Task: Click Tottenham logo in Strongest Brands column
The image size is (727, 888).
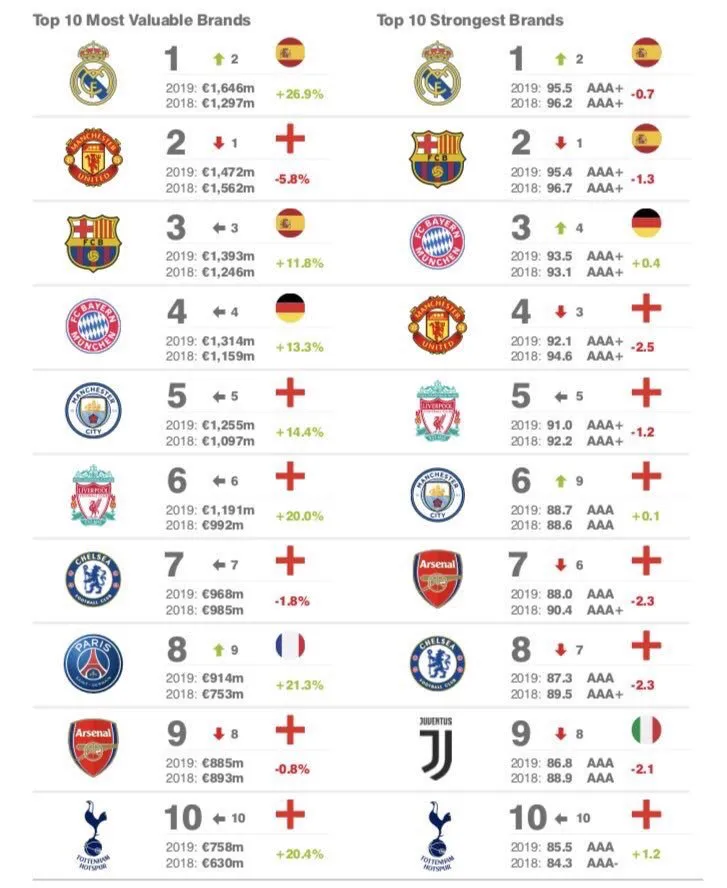Action: 437,834
